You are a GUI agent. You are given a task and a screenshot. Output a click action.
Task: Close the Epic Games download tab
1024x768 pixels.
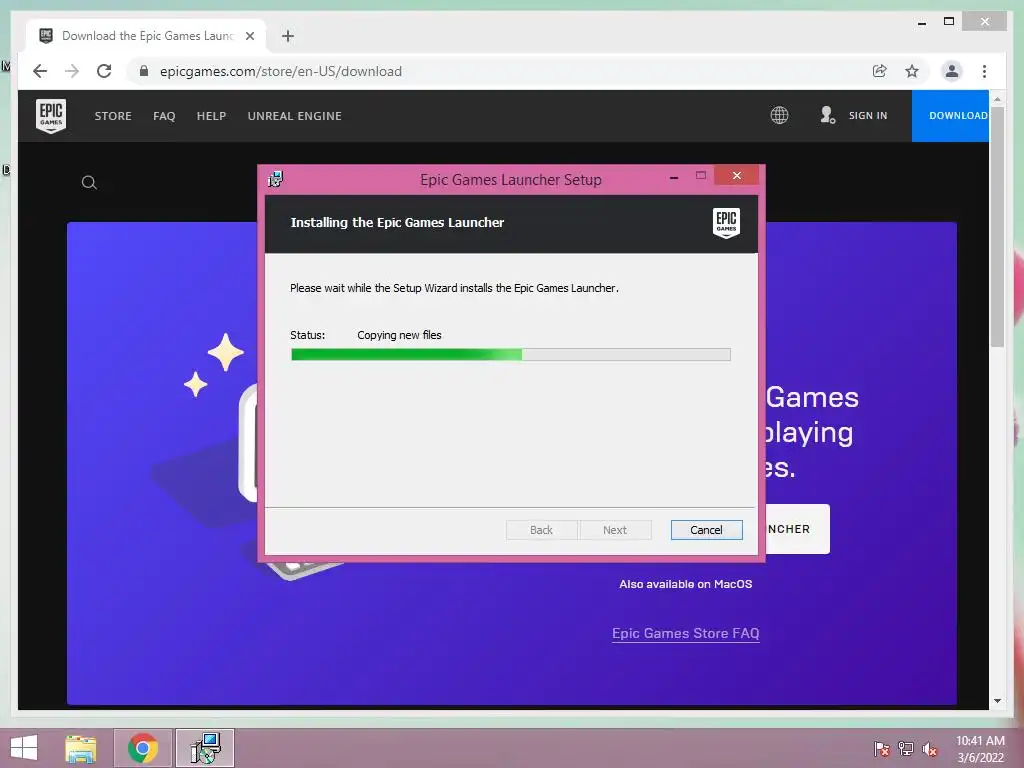tap(249, 36)
